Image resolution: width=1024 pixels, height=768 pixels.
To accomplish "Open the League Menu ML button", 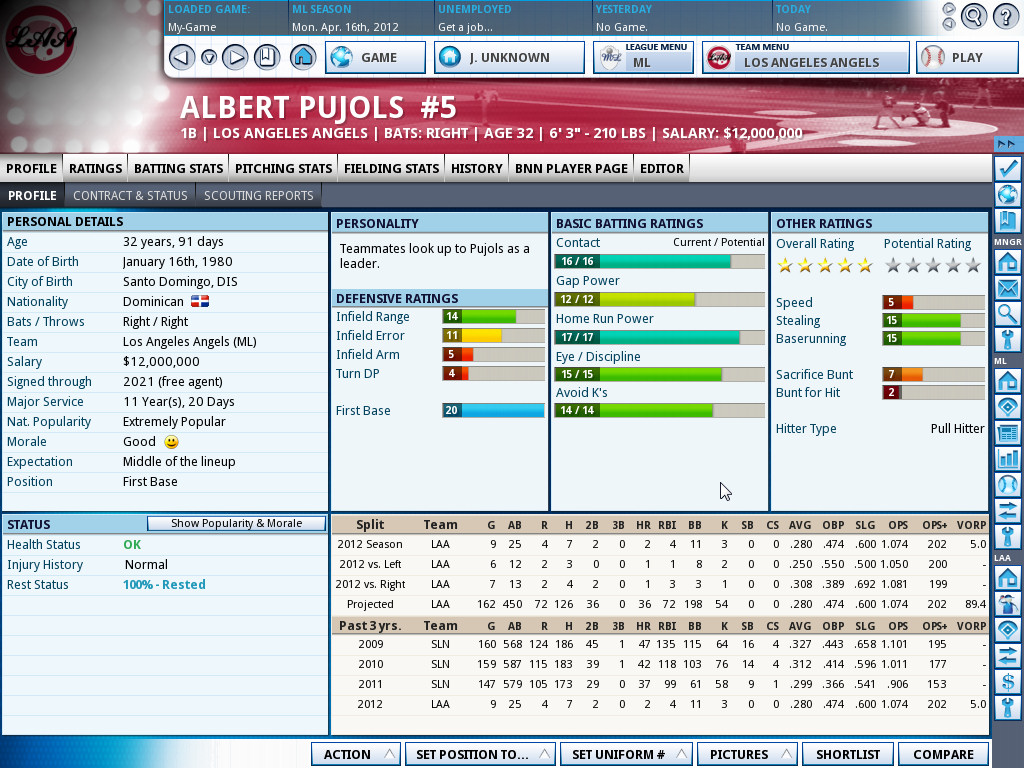I will (643, 57).
